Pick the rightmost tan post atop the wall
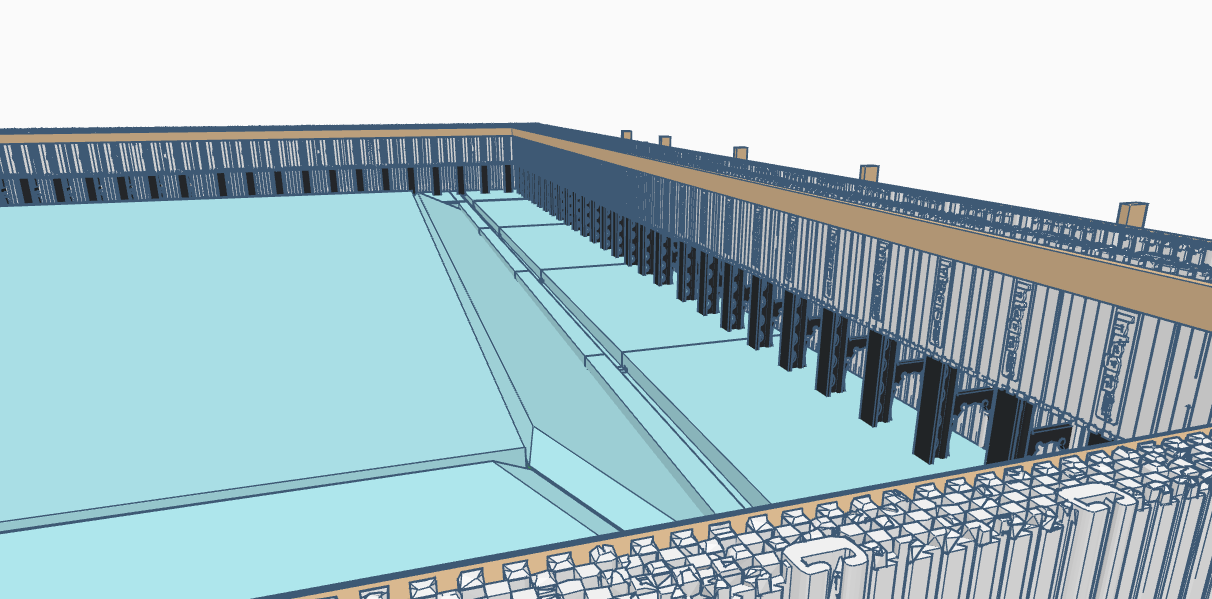1212x599 pixels. 1132,213
